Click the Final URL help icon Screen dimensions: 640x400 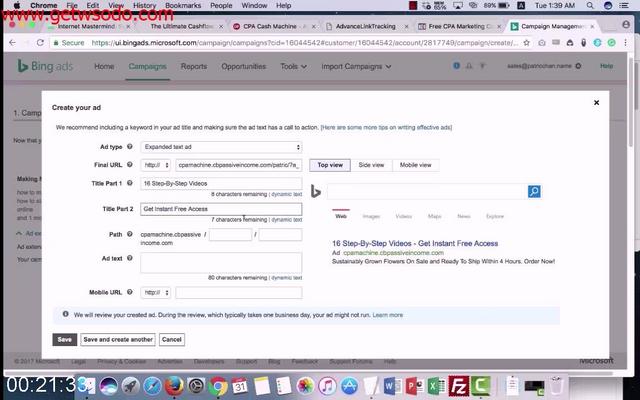(130, 164)
